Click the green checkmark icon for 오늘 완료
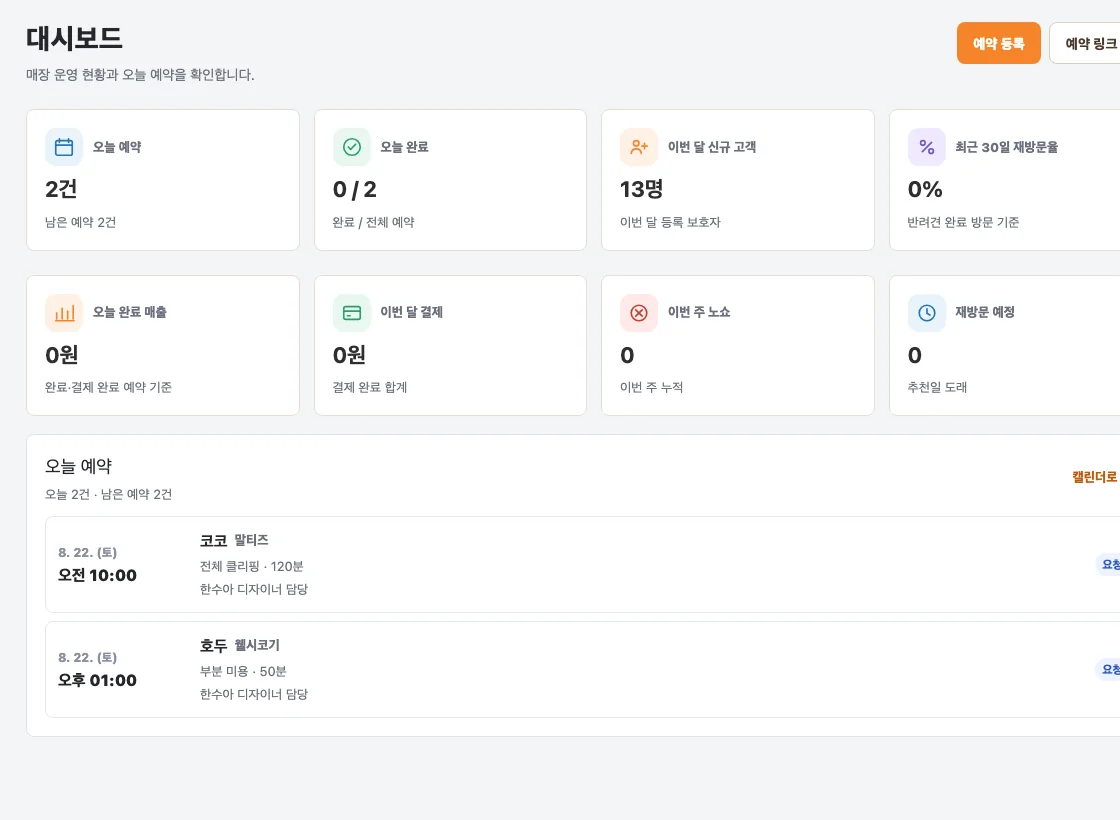 tap(351, 147)
